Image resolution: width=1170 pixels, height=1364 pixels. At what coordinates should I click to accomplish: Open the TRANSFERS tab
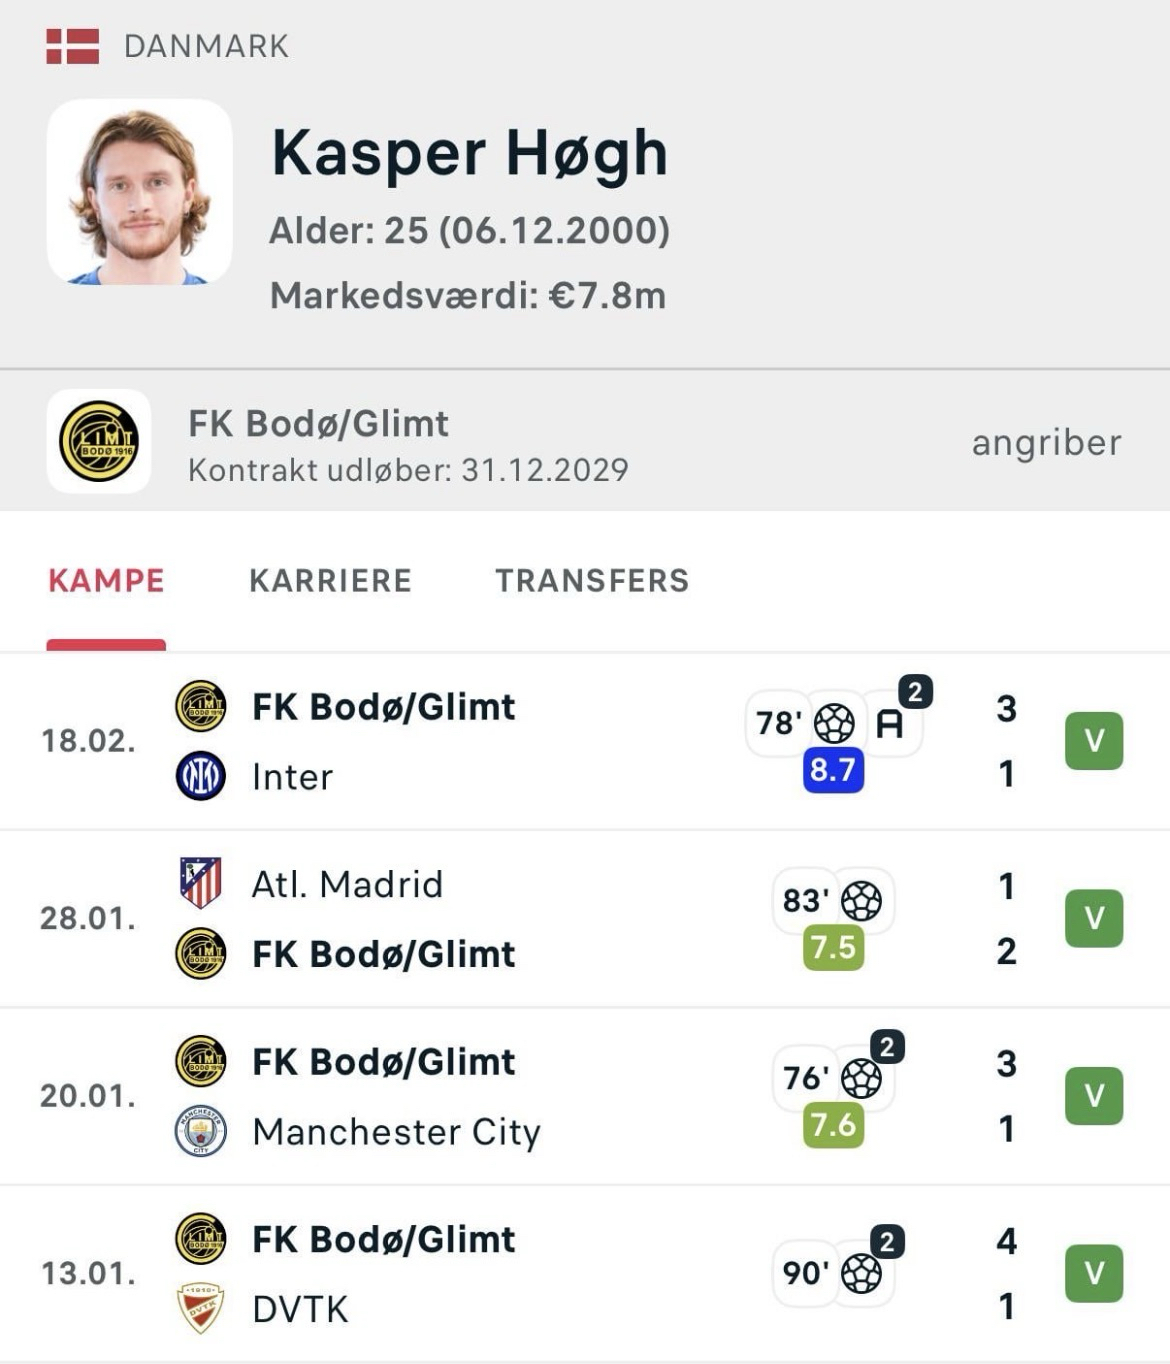(592, 581)
